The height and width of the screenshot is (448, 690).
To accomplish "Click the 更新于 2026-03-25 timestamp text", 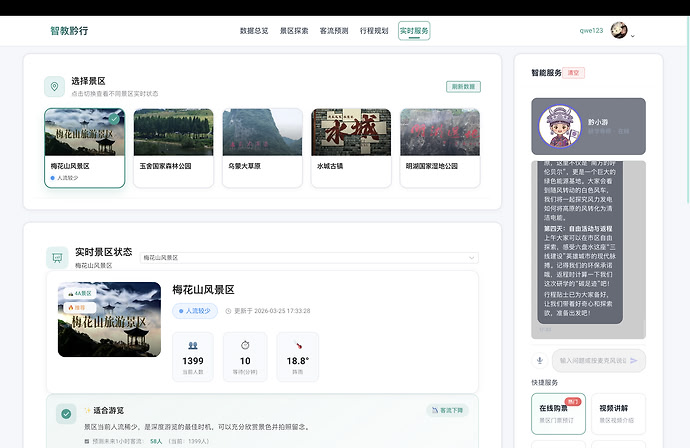I will (x=272, y=311).
